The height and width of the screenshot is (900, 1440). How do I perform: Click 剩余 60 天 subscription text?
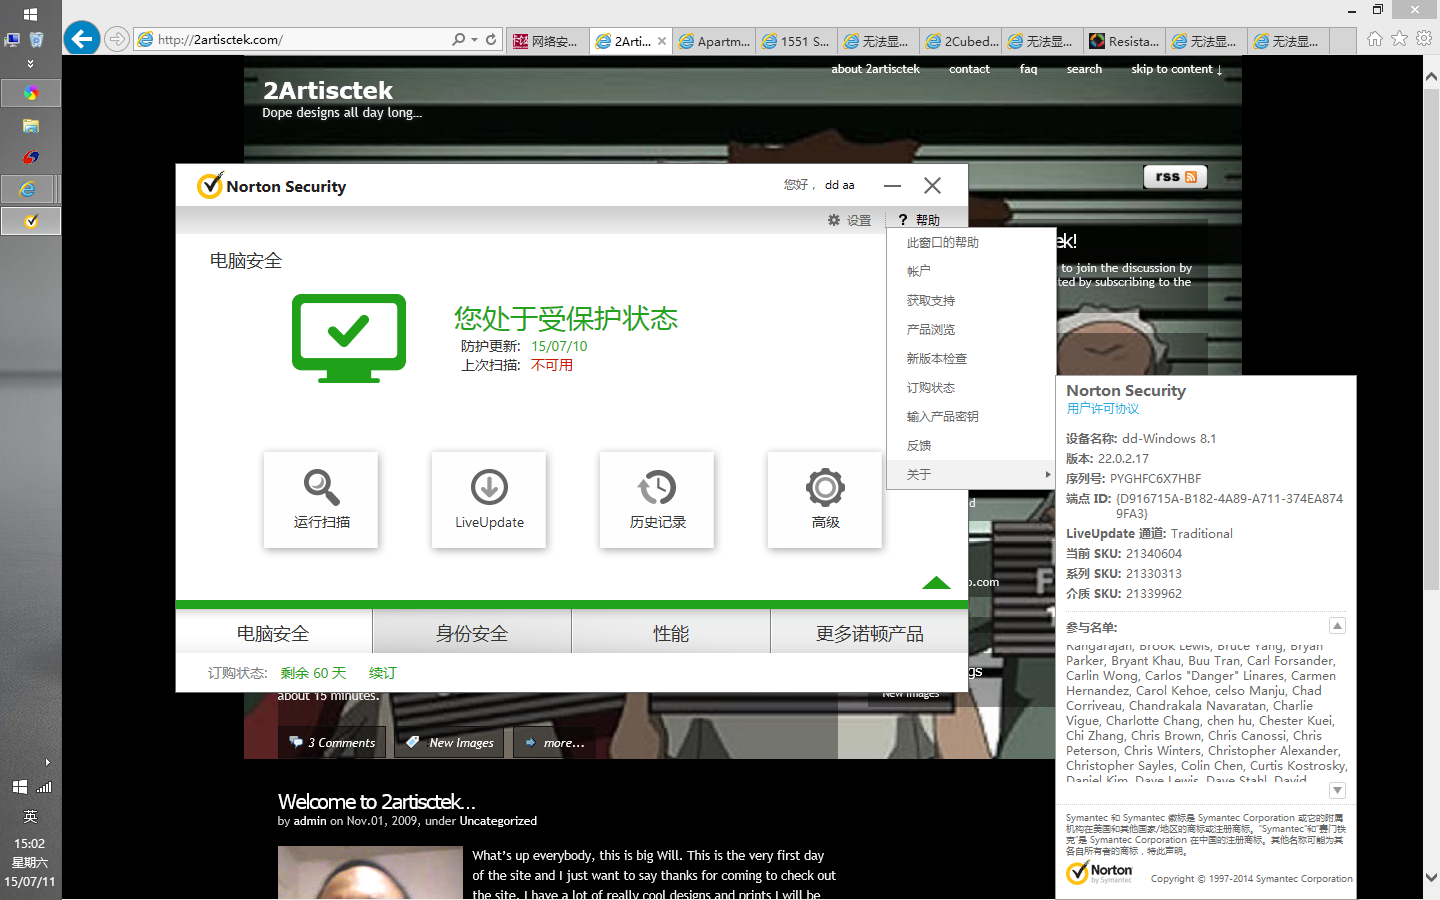pos(313,673)
